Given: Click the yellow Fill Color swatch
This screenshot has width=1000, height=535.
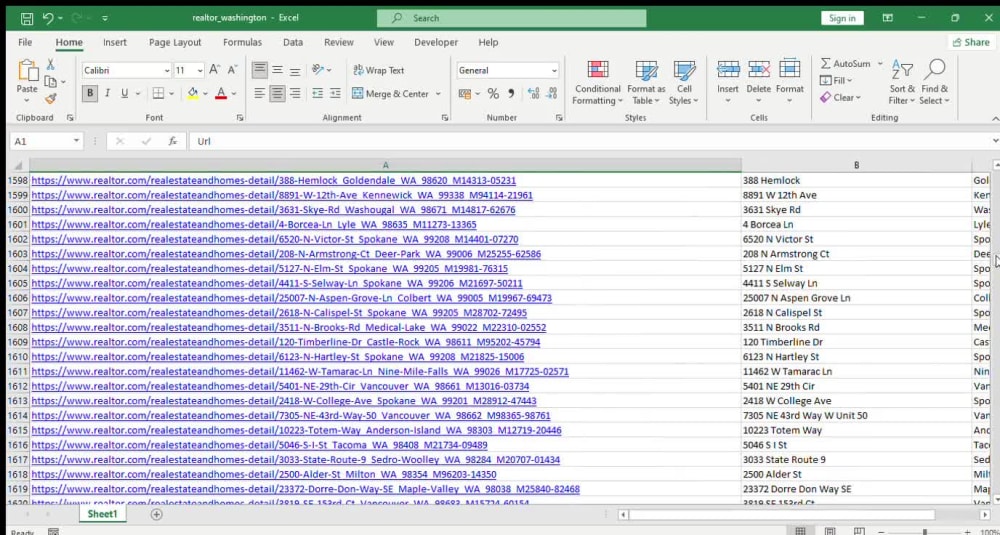Looking at the screenshot, I should [193, 94].
